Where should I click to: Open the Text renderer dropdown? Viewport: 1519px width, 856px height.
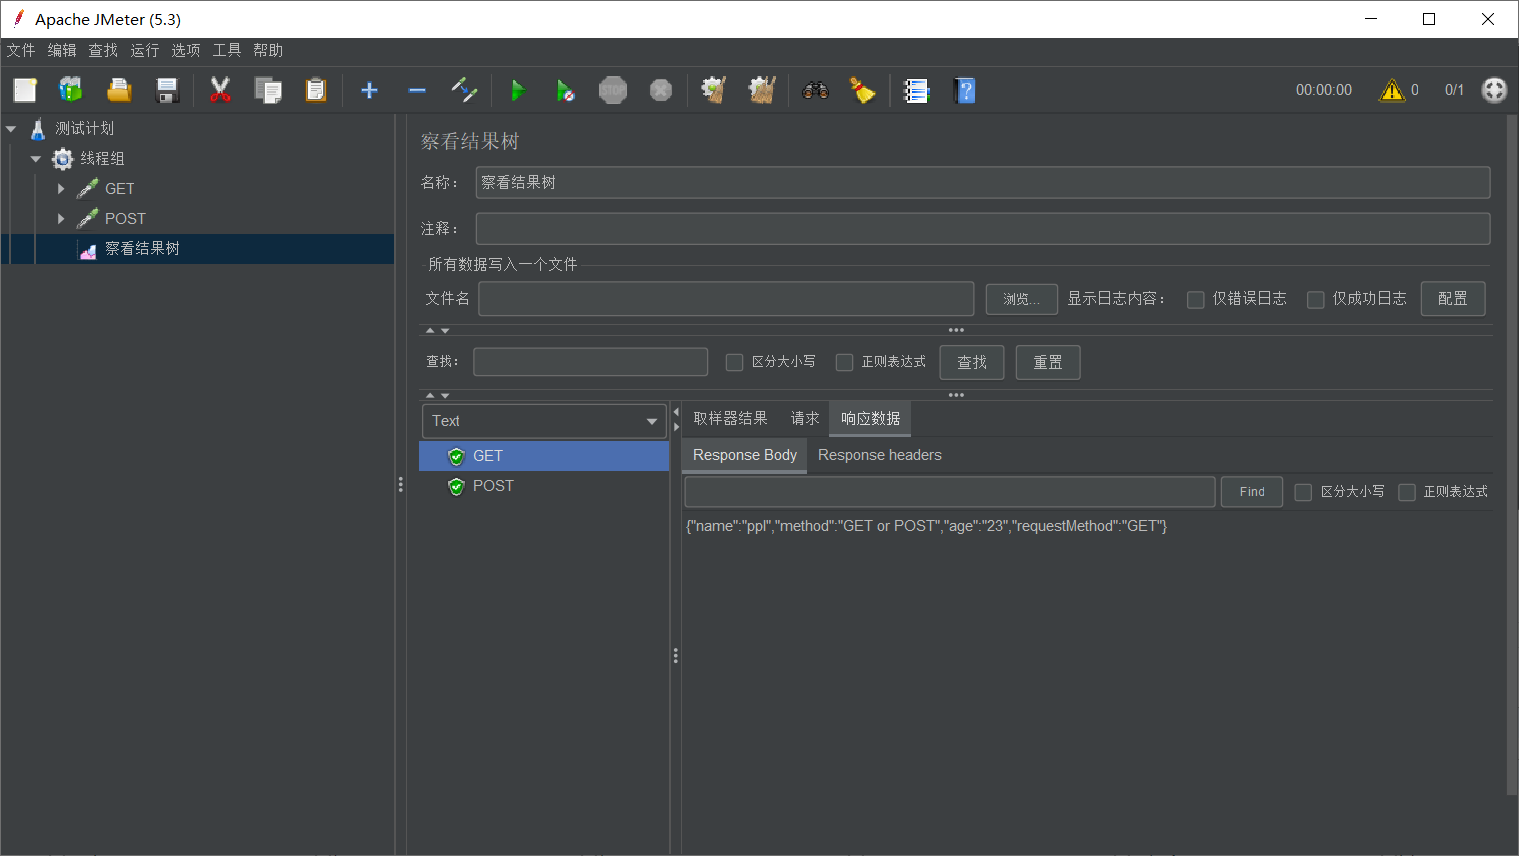click(544, 421)
